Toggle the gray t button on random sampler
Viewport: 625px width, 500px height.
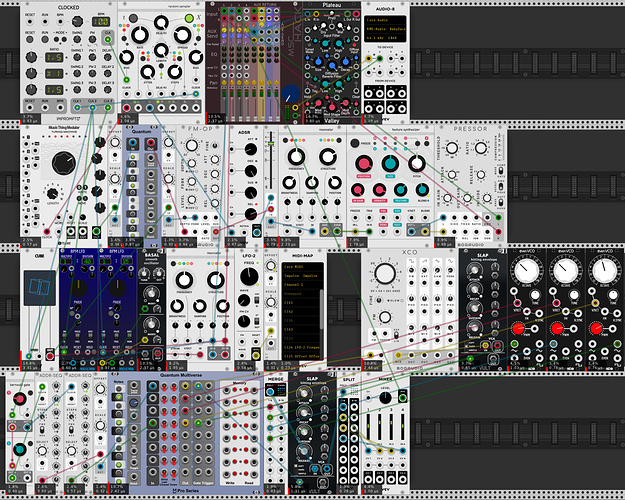click(x=133, y=18)
